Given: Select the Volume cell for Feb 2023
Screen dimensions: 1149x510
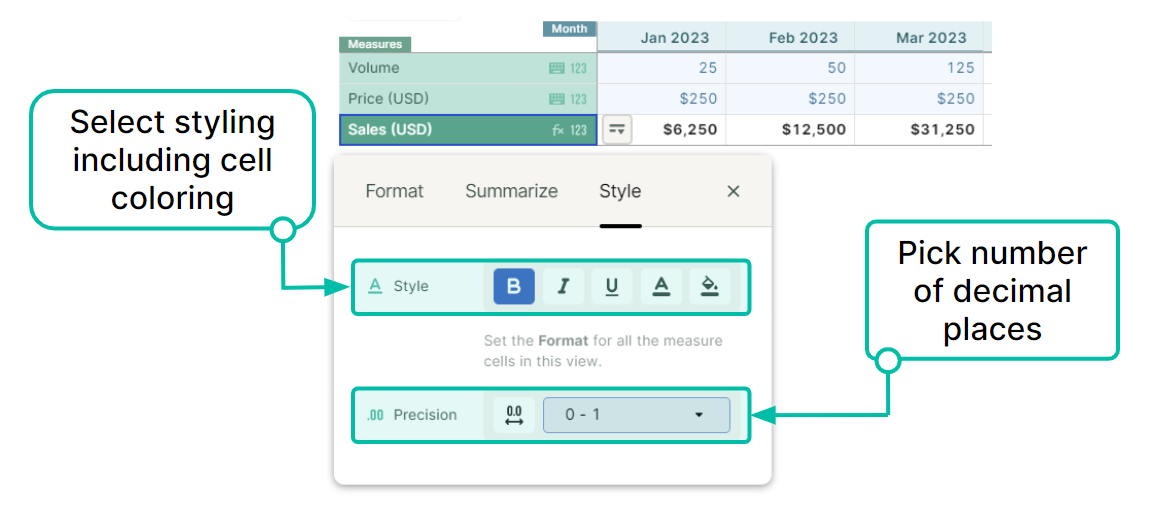Looking at the screenshot, I should click(790, 68).
